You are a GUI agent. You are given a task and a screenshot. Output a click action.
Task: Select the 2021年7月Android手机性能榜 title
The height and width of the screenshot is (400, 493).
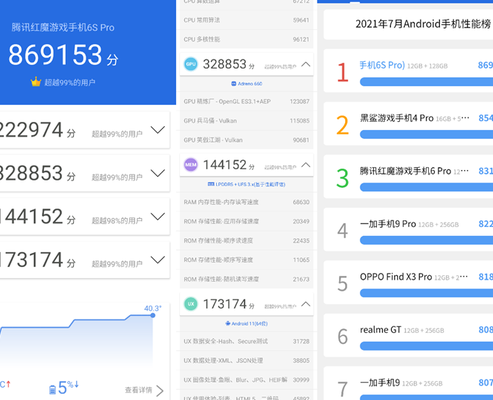[423, 24]
